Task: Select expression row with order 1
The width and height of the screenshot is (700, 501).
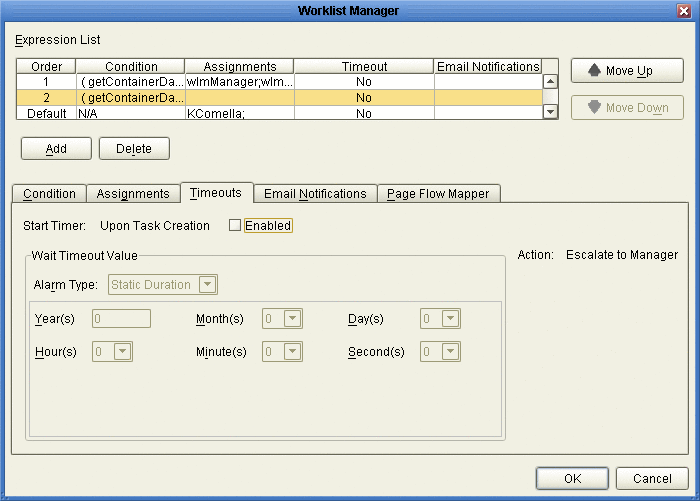Action: click(x=279, y=82)
